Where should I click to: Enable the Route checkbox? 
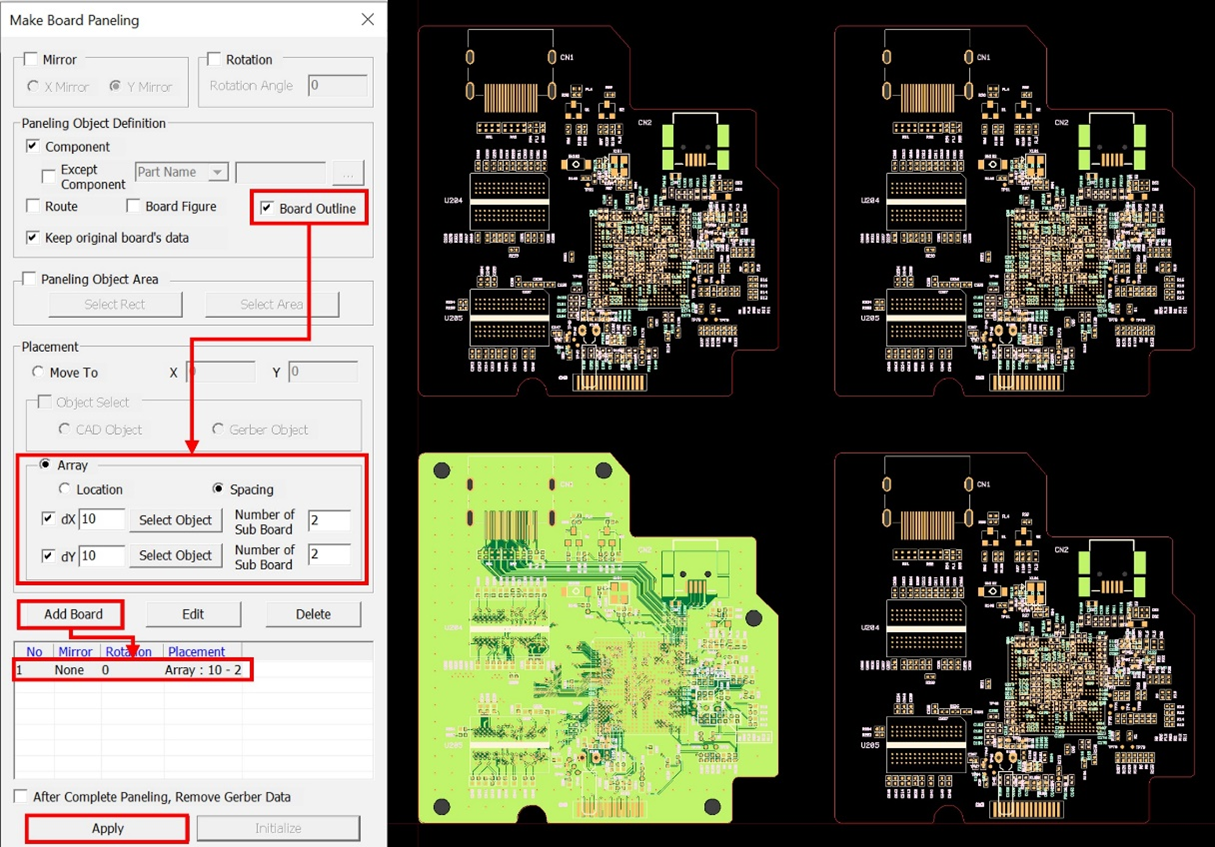tap(33, 207)
